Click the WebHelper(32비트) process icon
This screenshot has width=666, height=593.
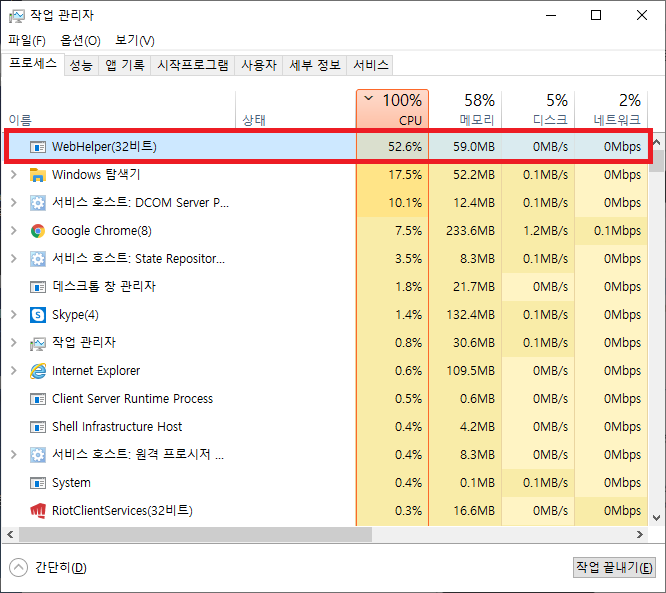[x=38, y=147]
